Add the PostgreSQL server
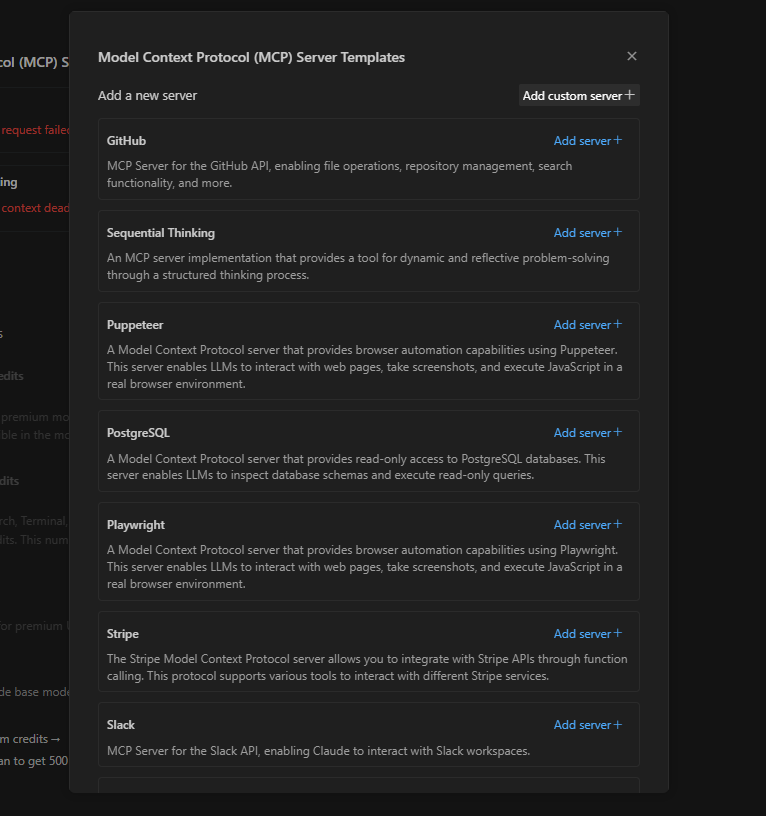The image size is (766, 816). (588, 432)
